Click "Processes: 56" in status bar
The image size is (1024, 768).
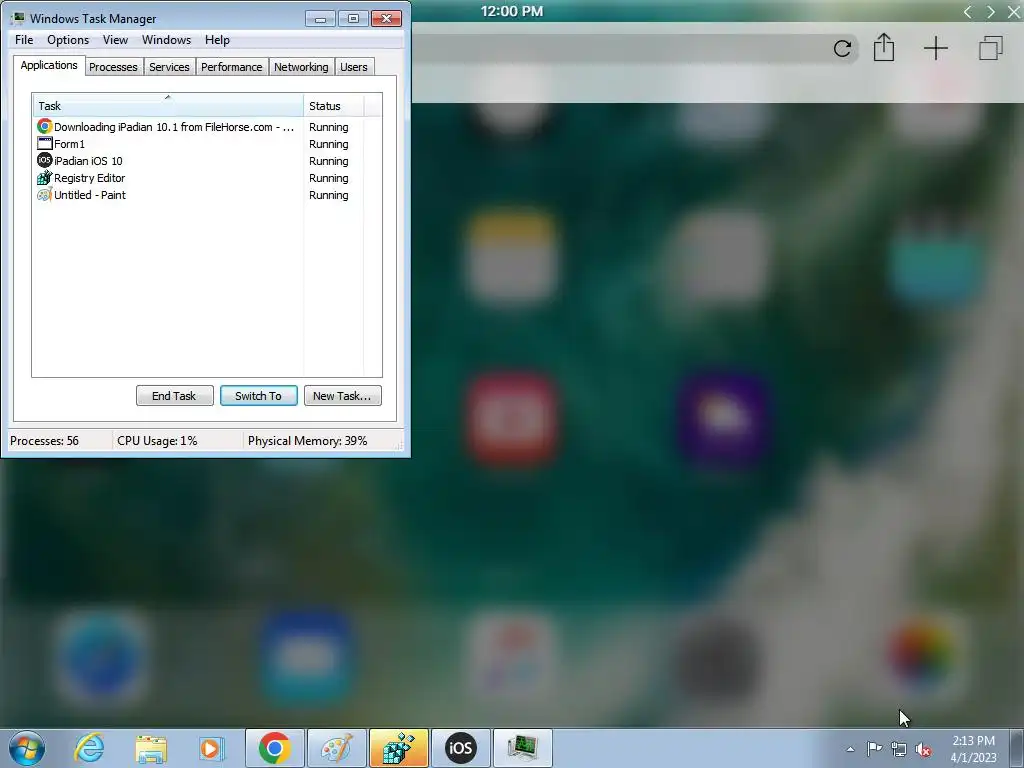point(44,441)
